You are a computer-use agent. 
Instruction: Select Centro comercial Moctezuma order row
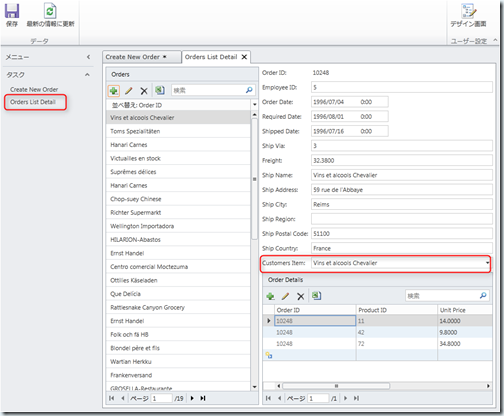(178, 267)
